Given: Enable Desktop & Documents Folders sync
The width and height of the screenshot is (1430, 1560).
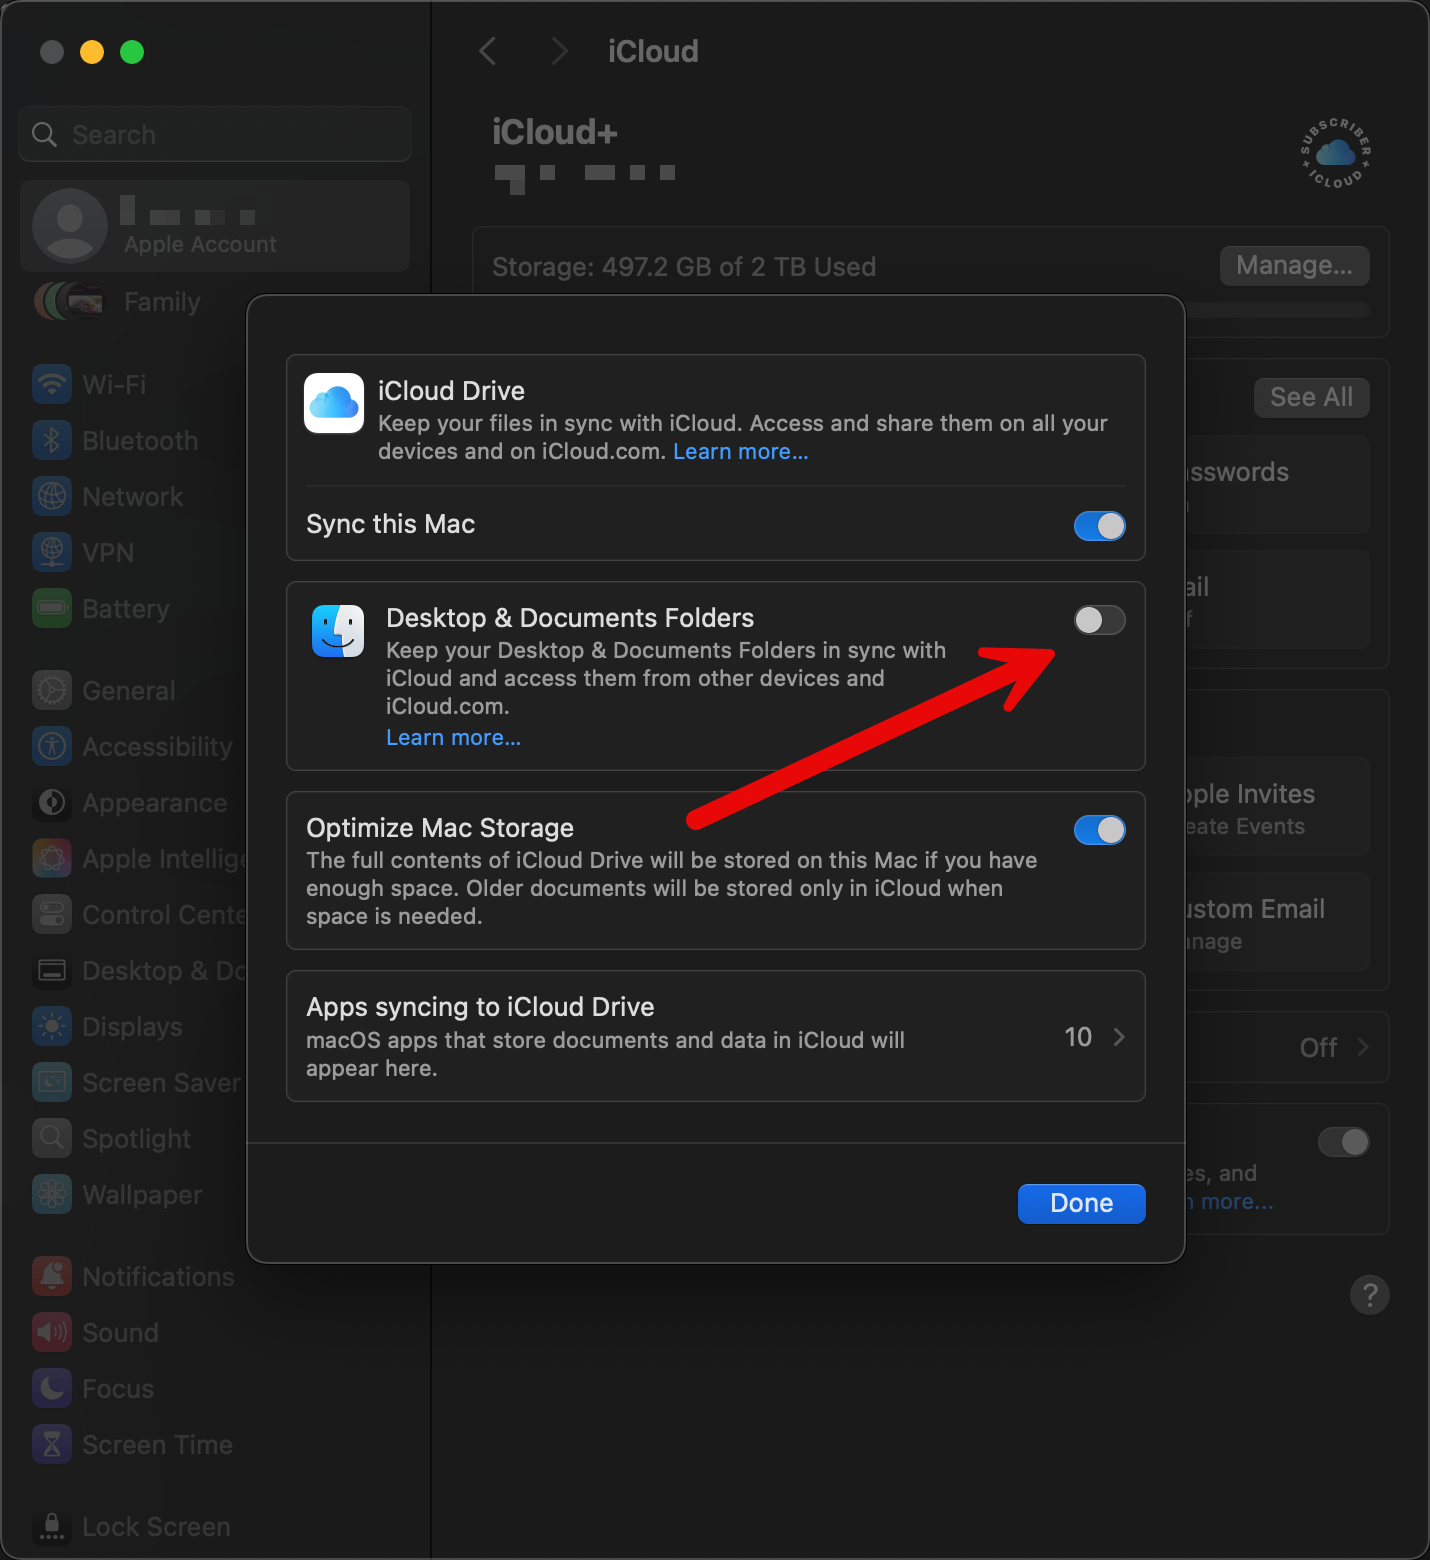Looking at the screenshot, I should (1099, 620).
